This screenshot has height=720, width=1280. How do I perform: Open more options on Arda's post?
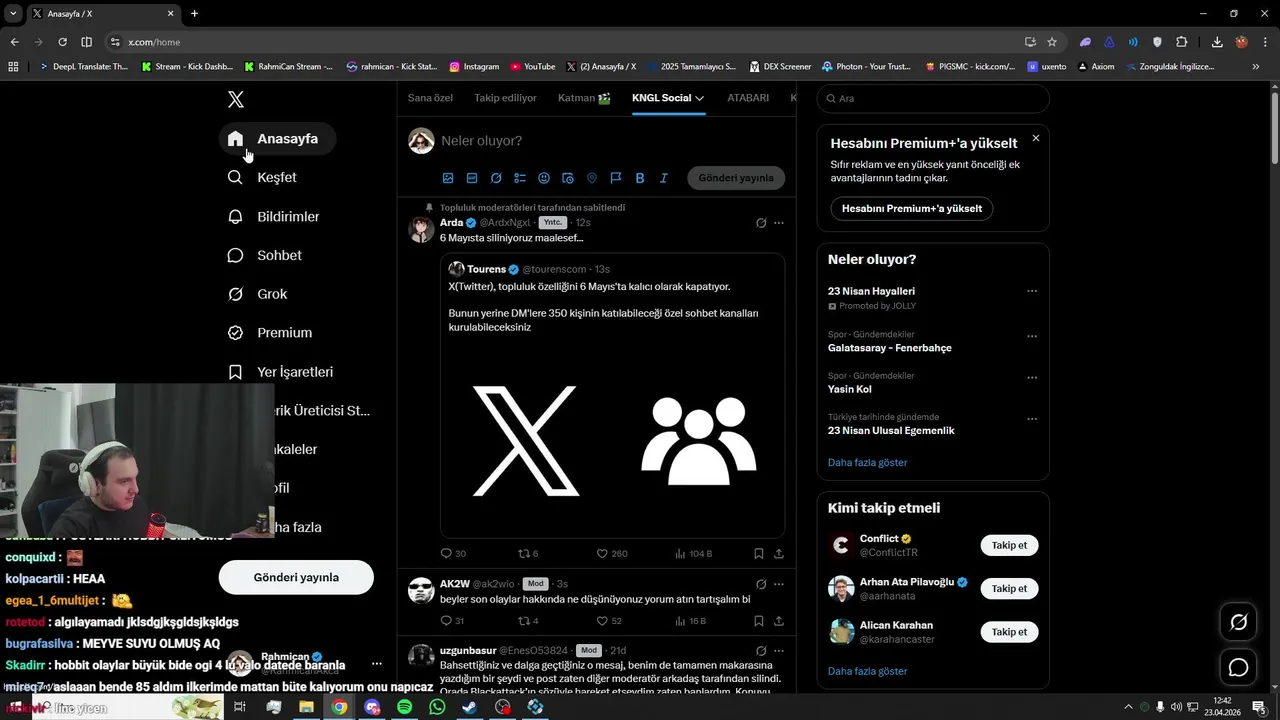(x=779, y=223)
